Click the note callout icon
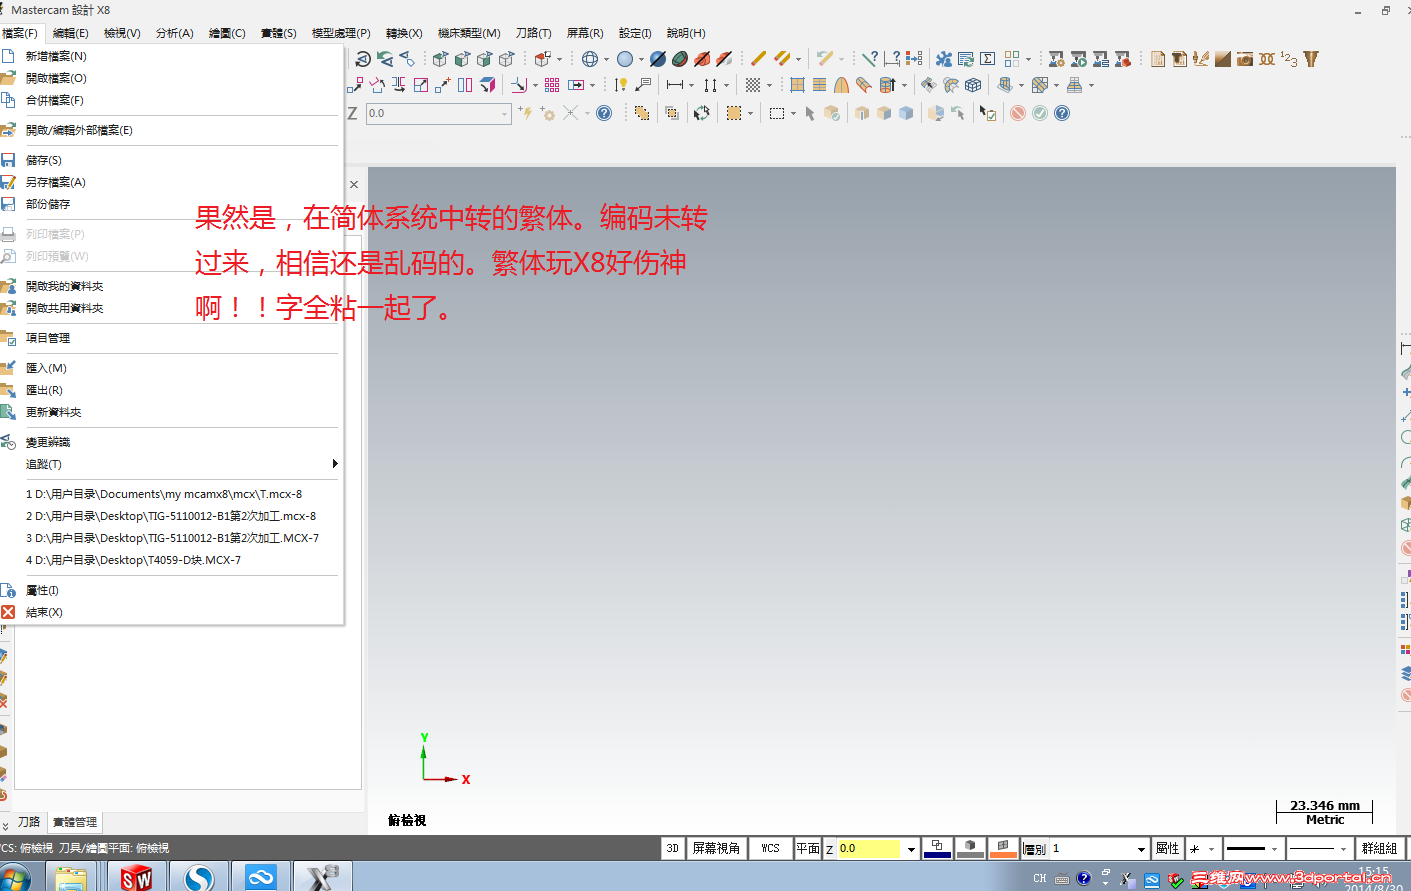 coord(643,85)
